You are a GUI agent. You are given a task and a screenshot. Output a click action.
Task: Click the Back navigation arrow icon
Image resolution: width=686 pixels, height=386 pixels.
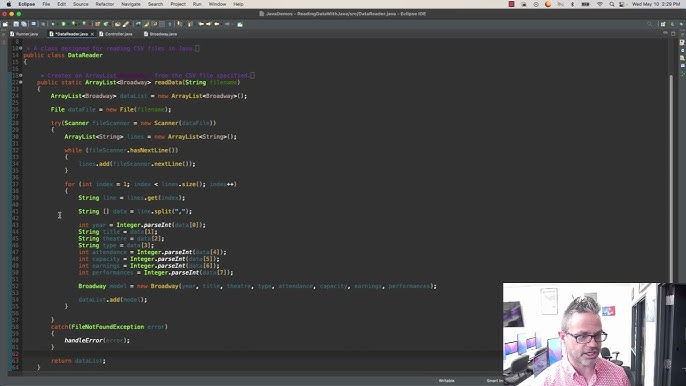coord(217,24)
